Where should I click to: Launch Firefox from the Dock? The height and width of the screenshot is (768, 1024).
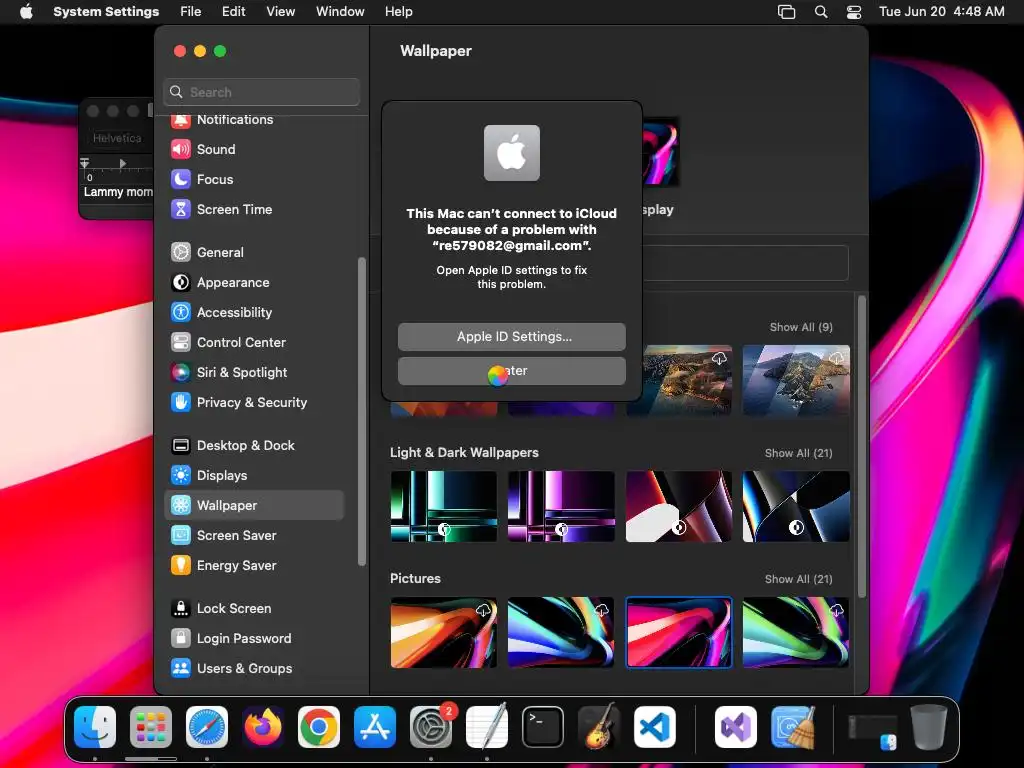(263, 727)
